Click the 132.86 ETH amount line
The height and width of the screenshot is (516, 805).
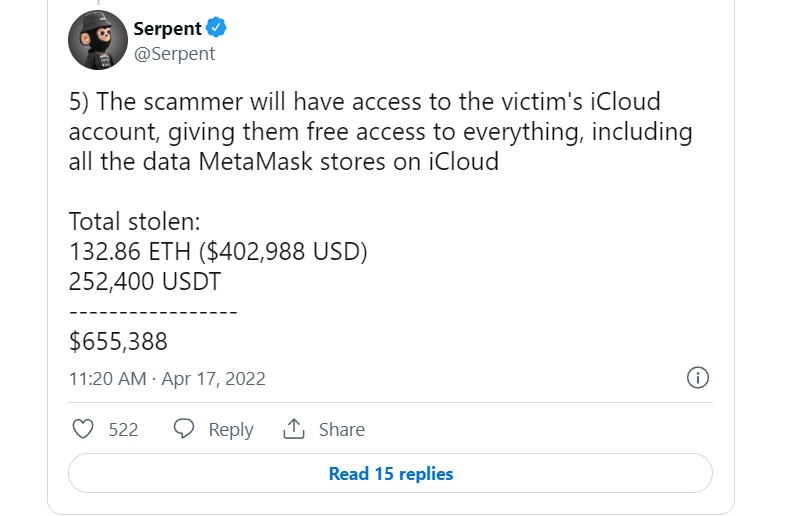[218, 251]
